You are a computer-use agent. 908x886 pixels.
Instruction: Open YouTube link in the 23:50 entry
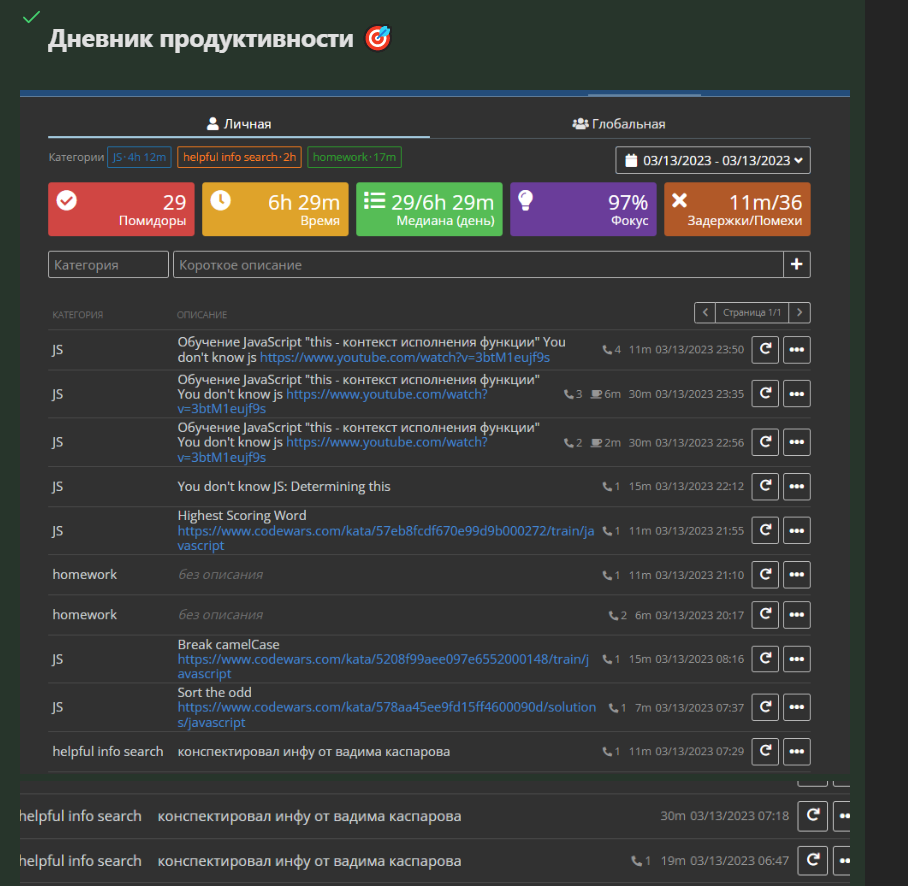click(405, 357)
